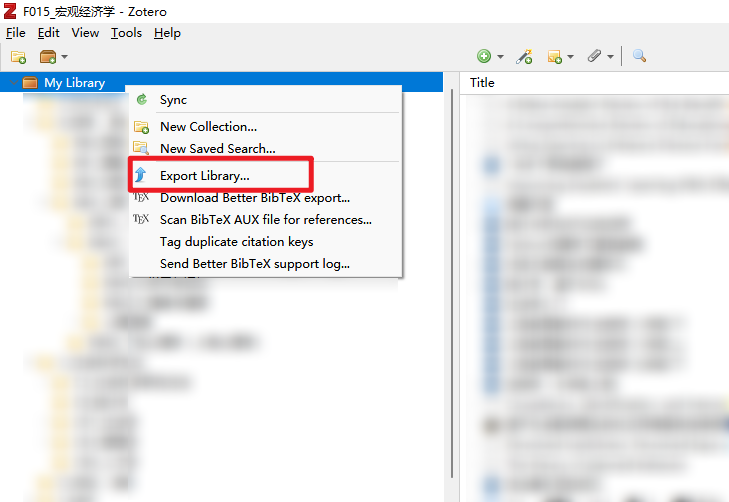729x502 pixels.
Task: Click the Title column header
Action: (x=594, y=83)
